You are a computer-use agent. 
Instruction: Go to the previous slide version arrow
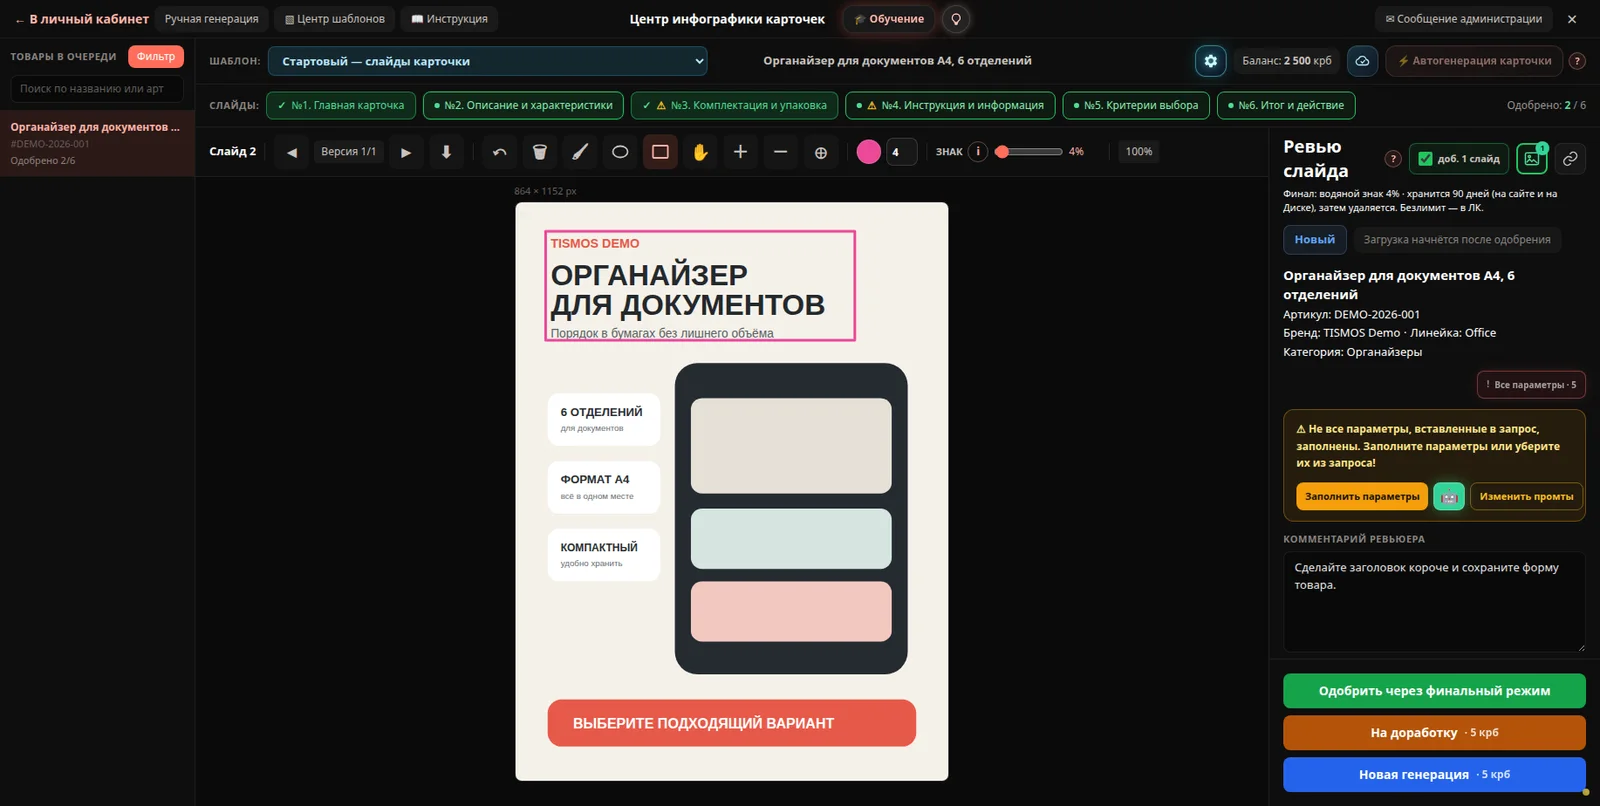tap(292, 152)
